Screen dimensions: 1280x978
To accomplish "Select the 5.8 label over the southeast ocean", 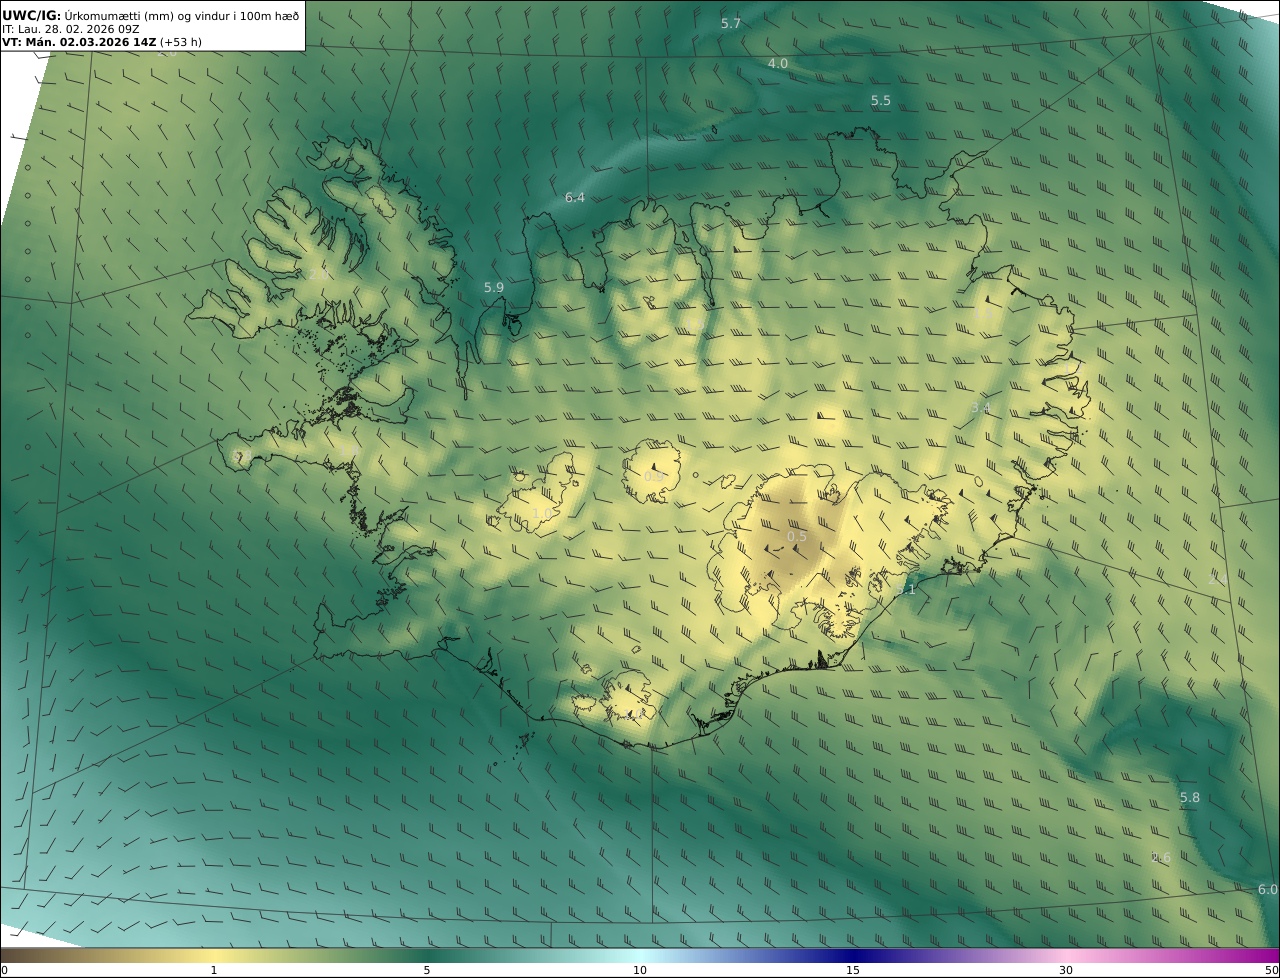I will coord(1190,798).
